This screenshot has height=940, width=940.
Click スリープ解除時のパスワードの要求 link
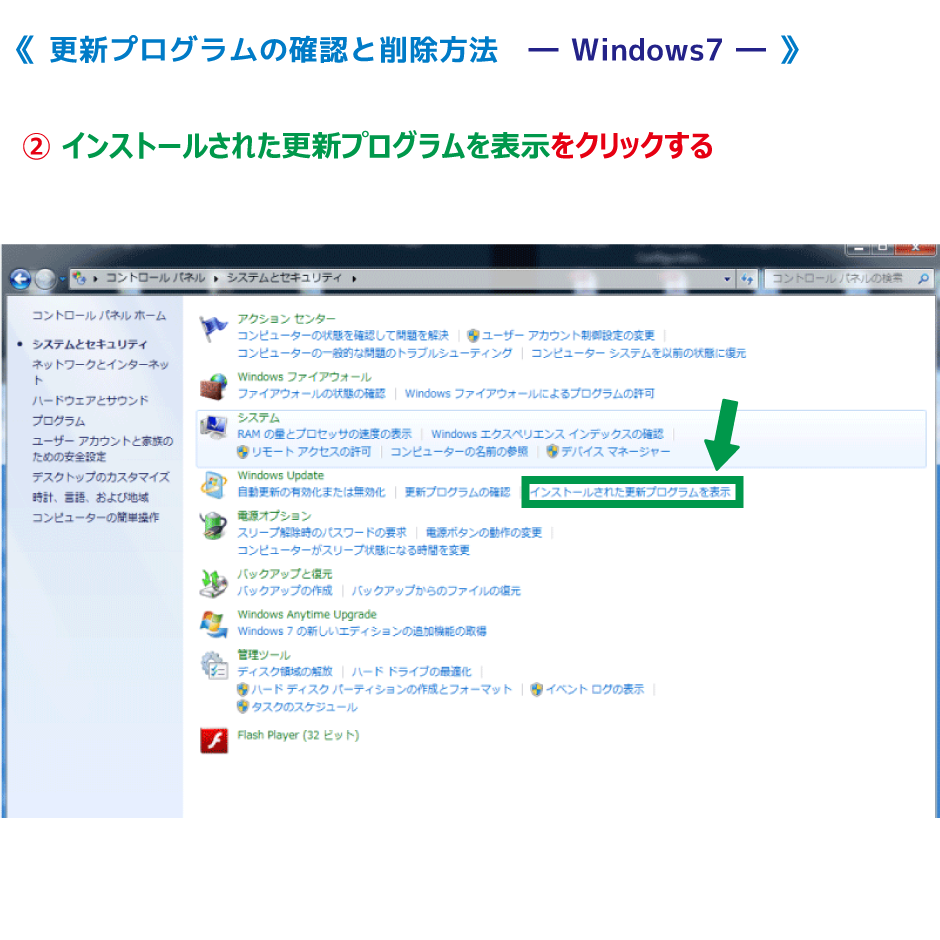[322, 533]
